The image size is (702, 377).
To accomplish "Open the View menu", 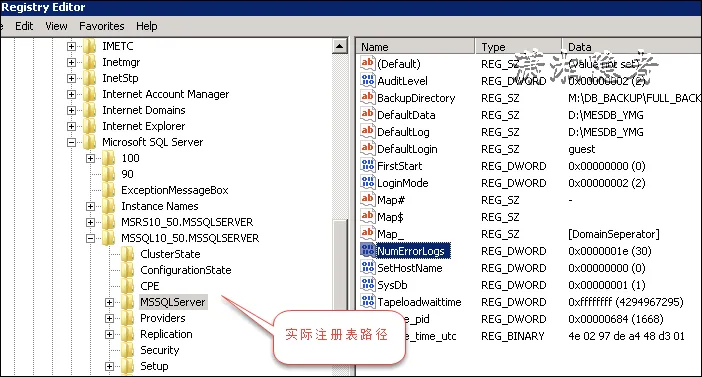I will (56, 26).
